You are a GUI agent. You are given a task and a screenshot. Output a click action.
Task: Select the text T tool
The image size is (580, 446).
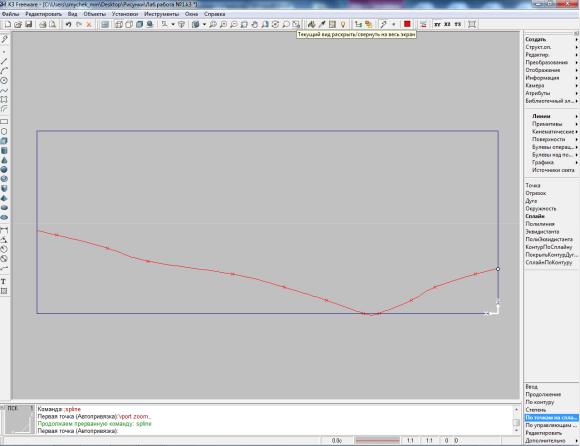(x=4, y=281)
